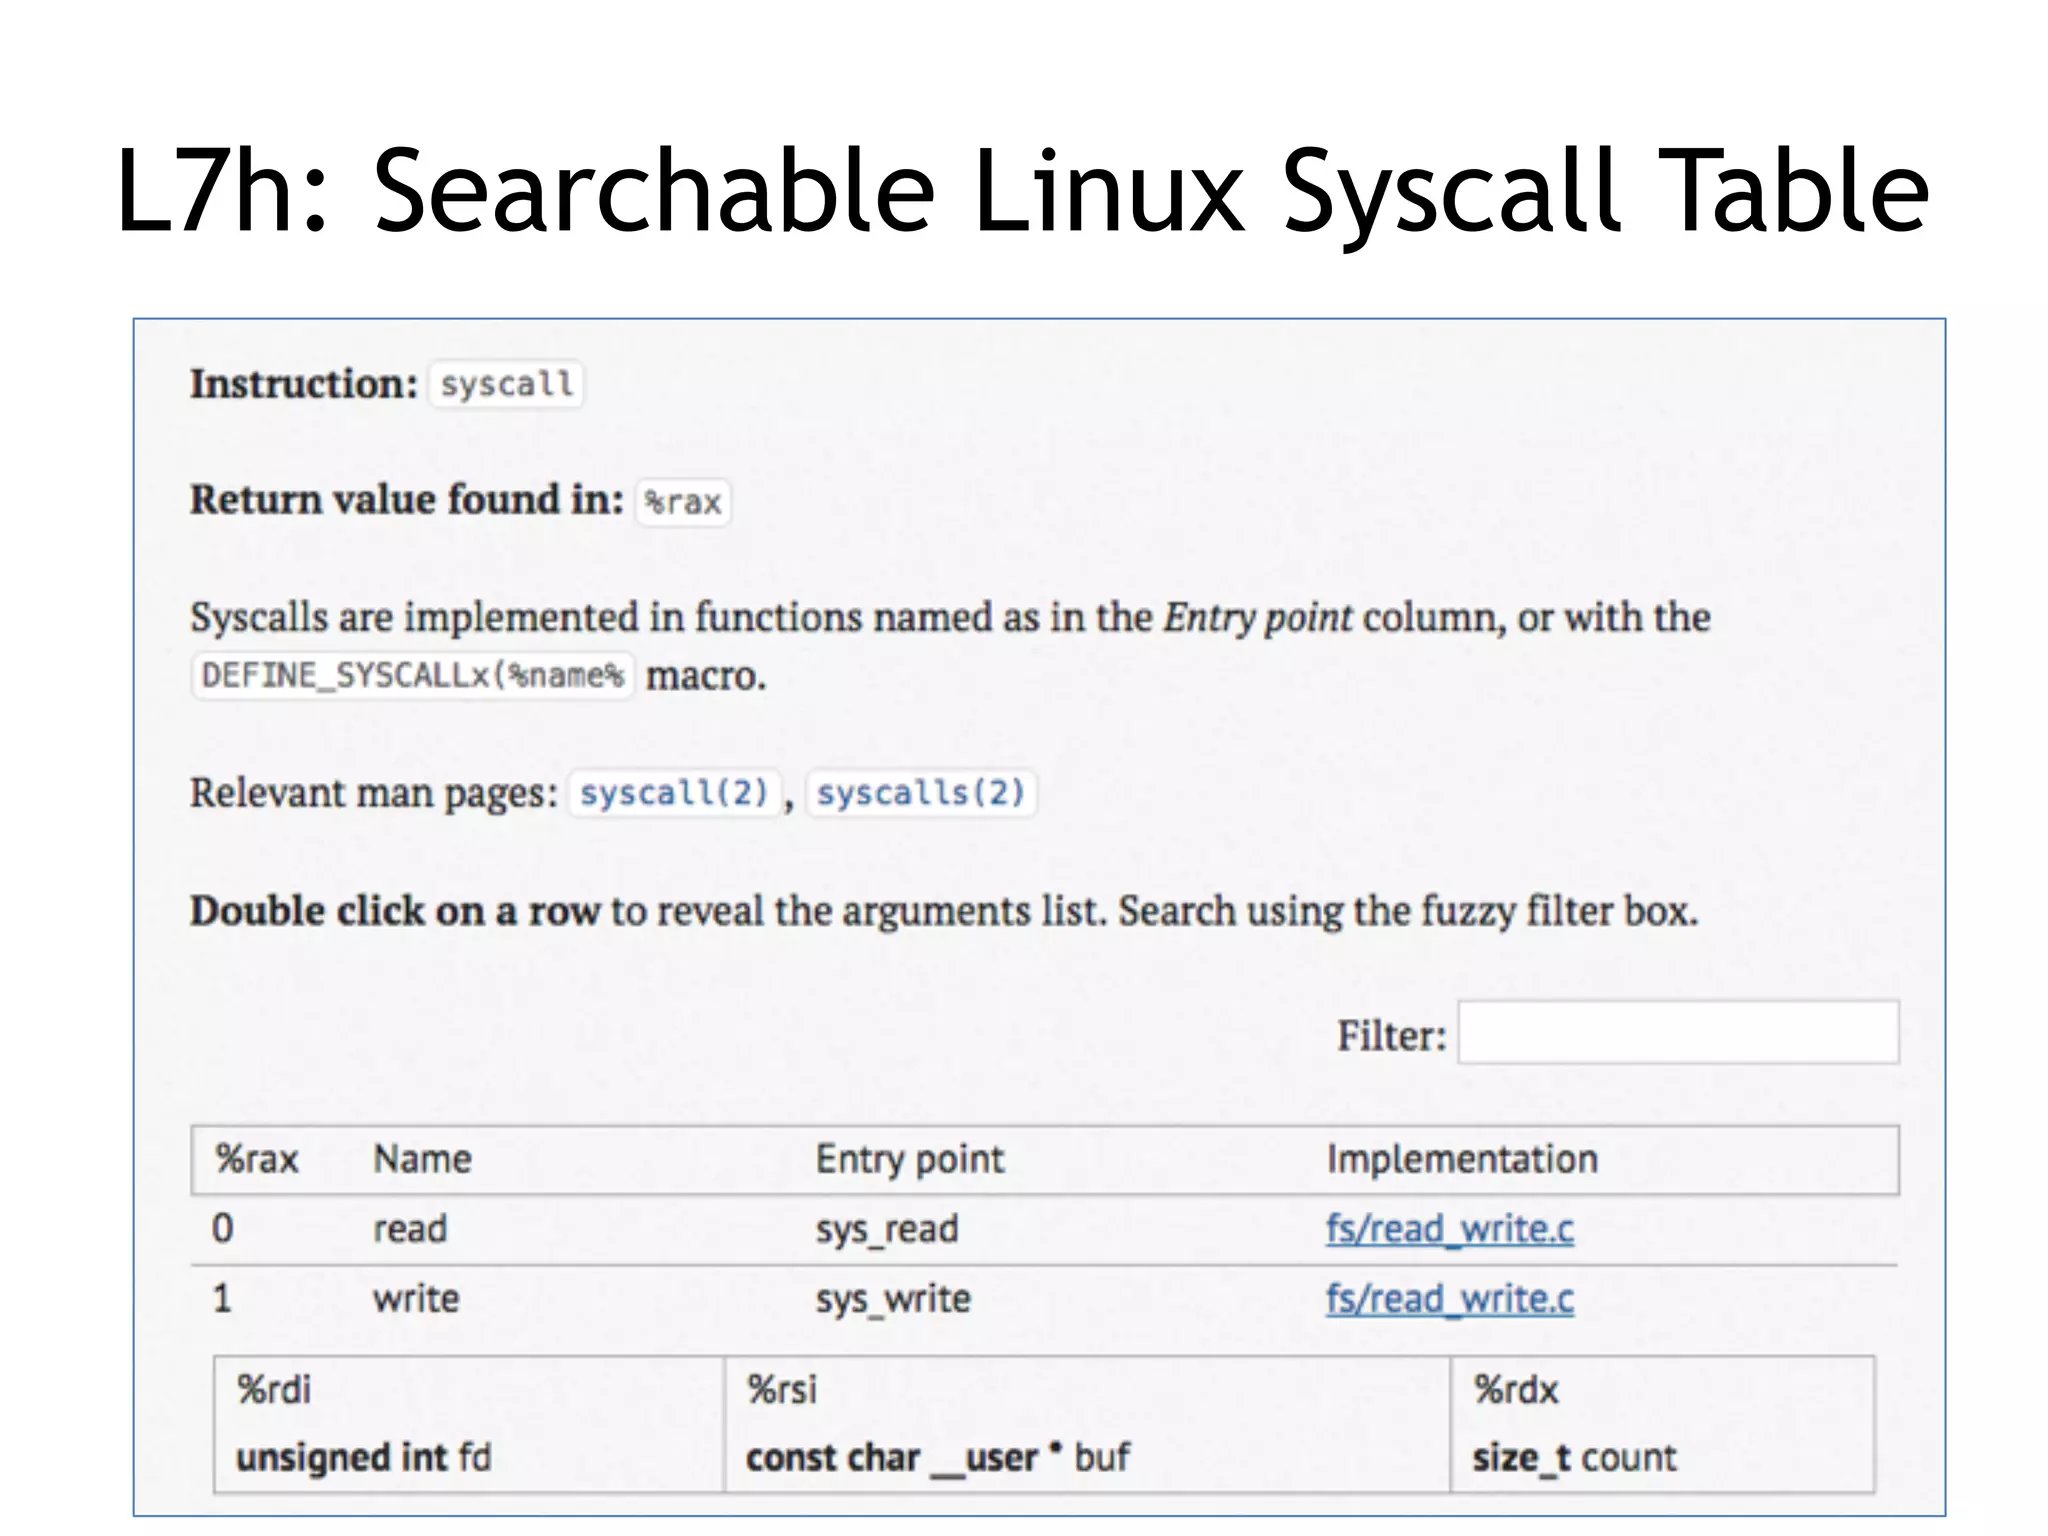This screenshot has width=2048, height=1536.
Task: Click the Implementation column header
Action: point(1461,1159)
